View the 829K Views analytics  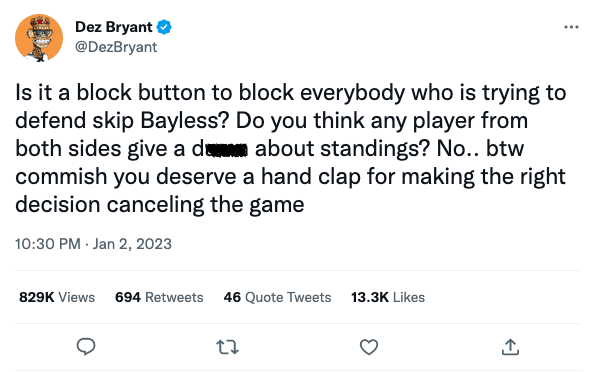coord(57,297)
